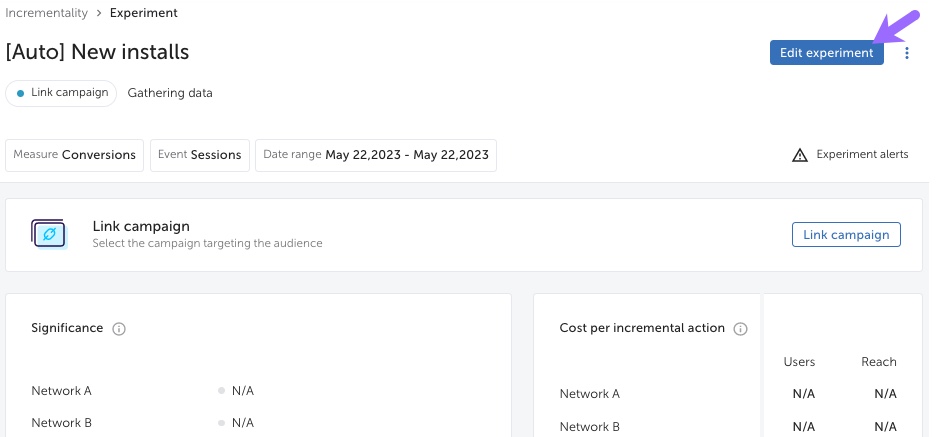
Task: Click the Significance info icon
Action: pos(119,329)
